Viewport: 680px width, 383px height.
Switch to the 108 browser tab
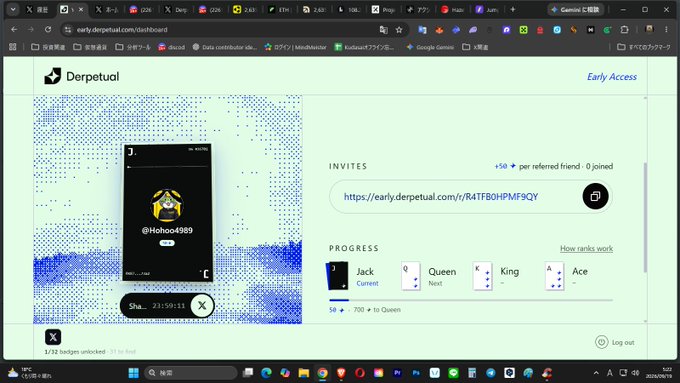[348, 9]
